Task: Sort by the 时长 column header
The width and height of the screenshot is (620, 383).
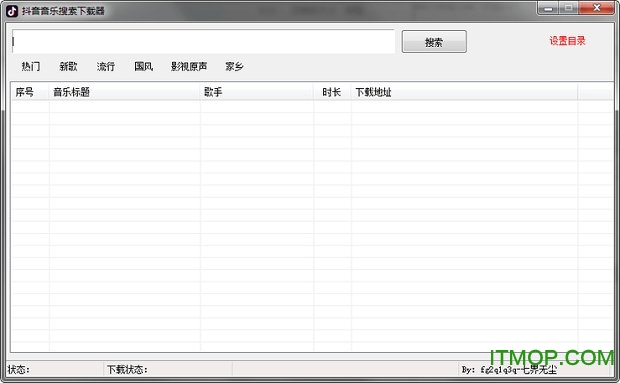Action: (x=332, y=92)
